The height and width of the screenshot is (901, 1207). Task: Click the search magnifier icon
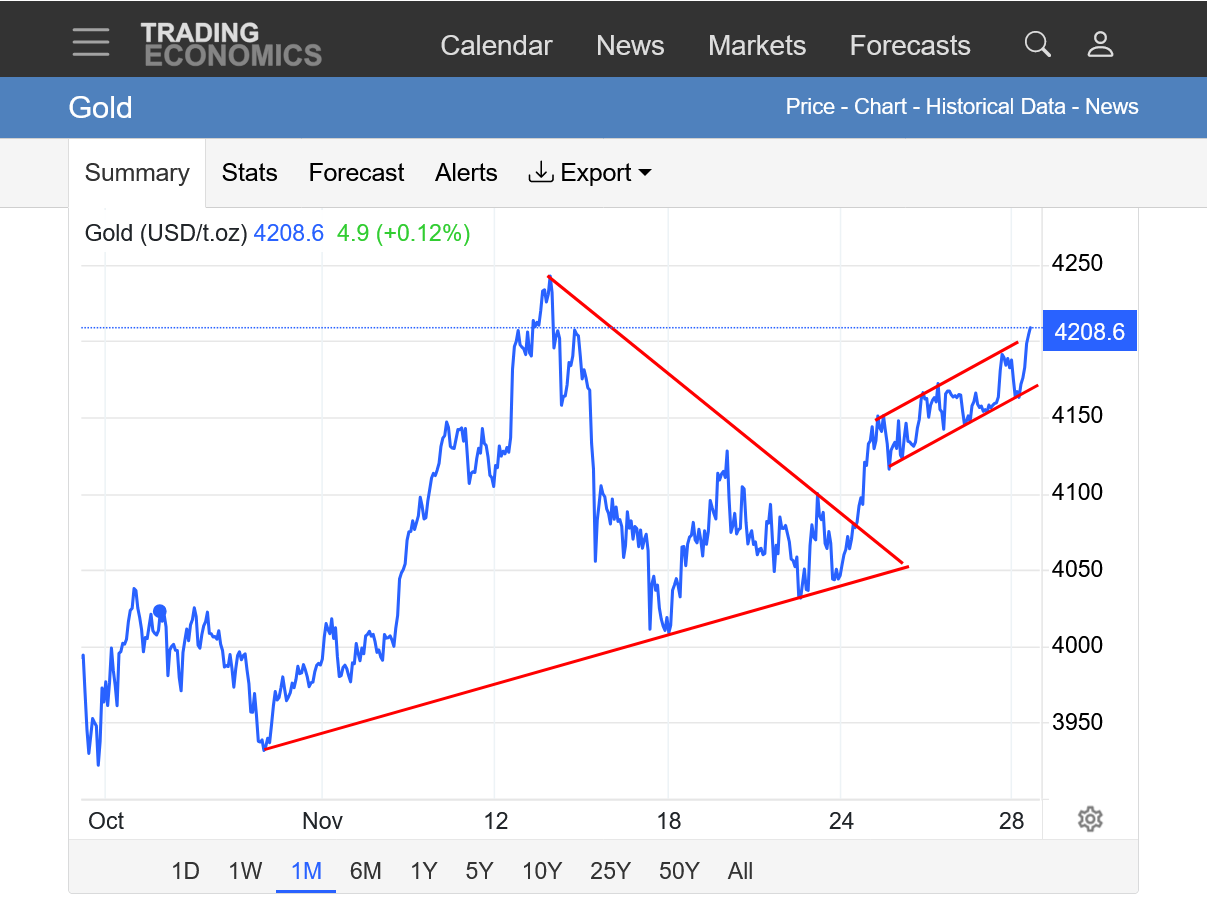click(x=1038, y=45)
